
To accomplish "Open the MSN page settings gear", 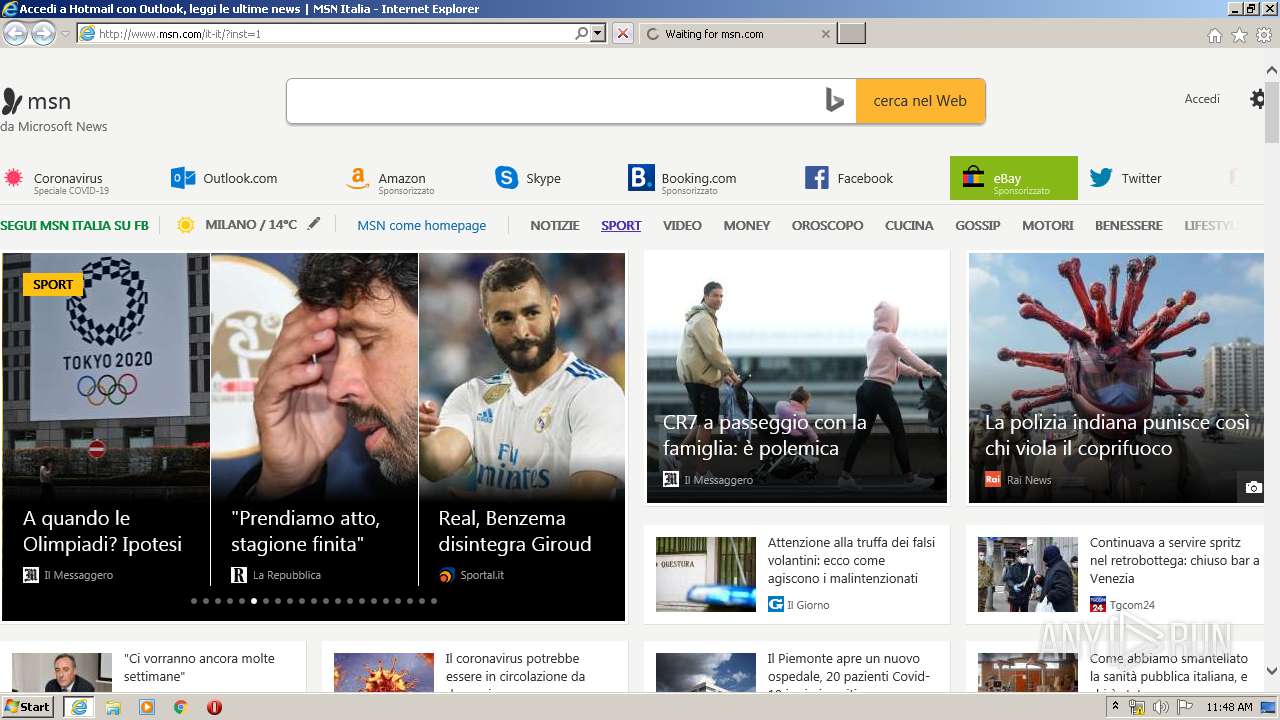I will coord(1258,99).
